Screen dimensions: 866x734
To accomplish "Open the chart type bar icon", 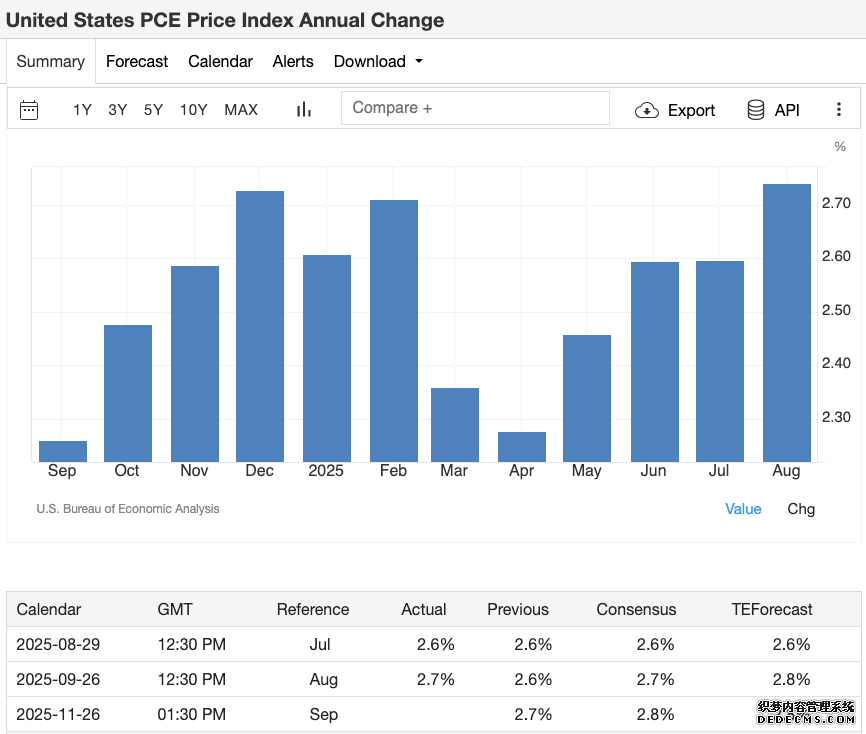I will tap(304, 109).
